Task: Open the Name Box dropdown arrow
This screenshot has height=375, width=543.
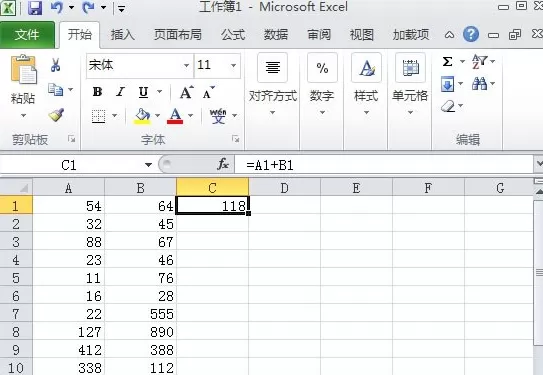Action: coord(148,165)
